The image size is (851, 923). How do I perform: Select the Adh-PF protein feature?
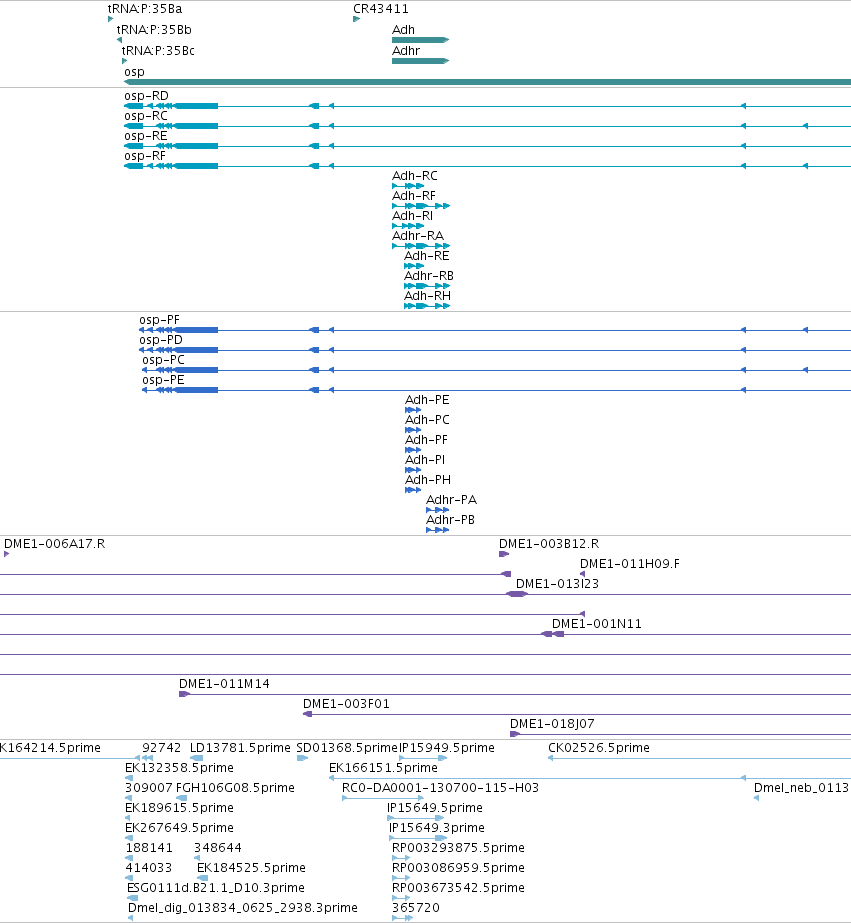point(413,450)
